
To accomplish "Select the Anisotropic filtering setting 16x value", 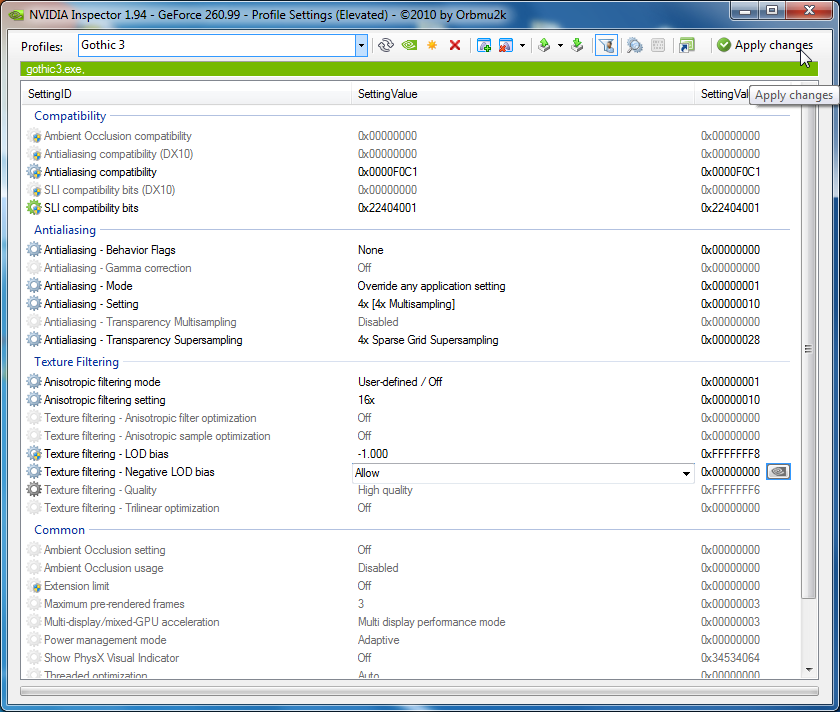I will click(367, 400).
